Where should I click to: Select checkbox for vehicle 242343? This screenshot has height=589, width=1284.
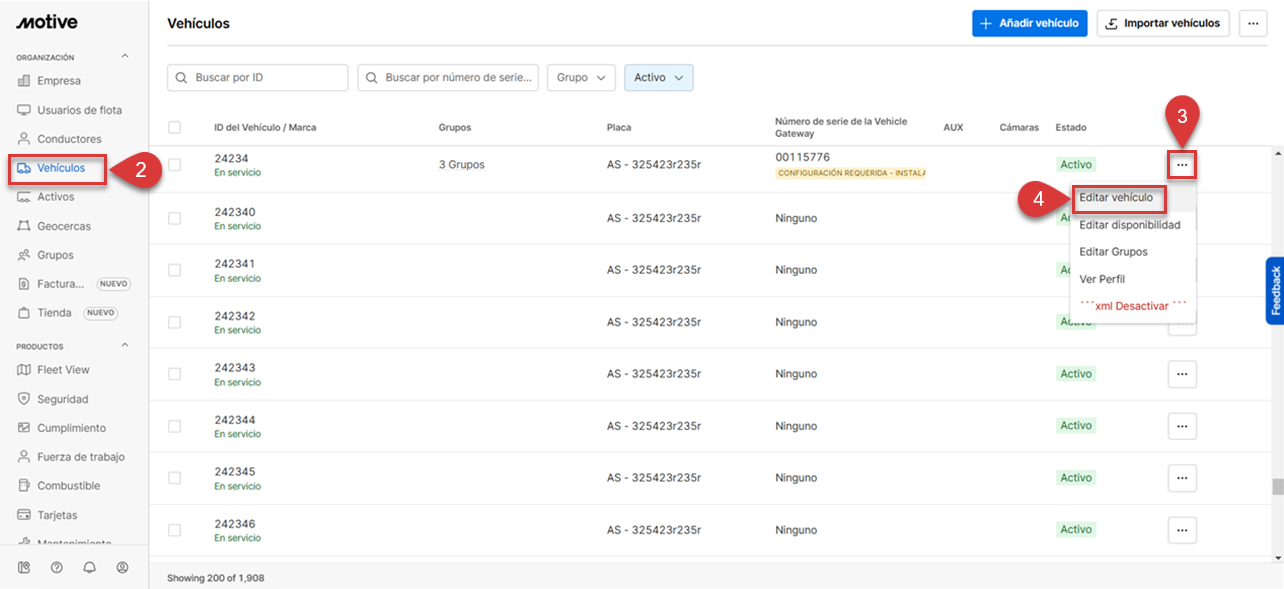click(175, 374)
